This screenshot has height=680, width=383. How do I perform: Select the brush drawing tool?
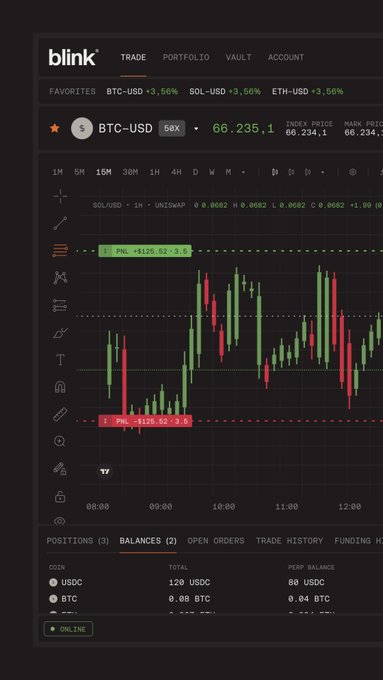pos(60,333)
